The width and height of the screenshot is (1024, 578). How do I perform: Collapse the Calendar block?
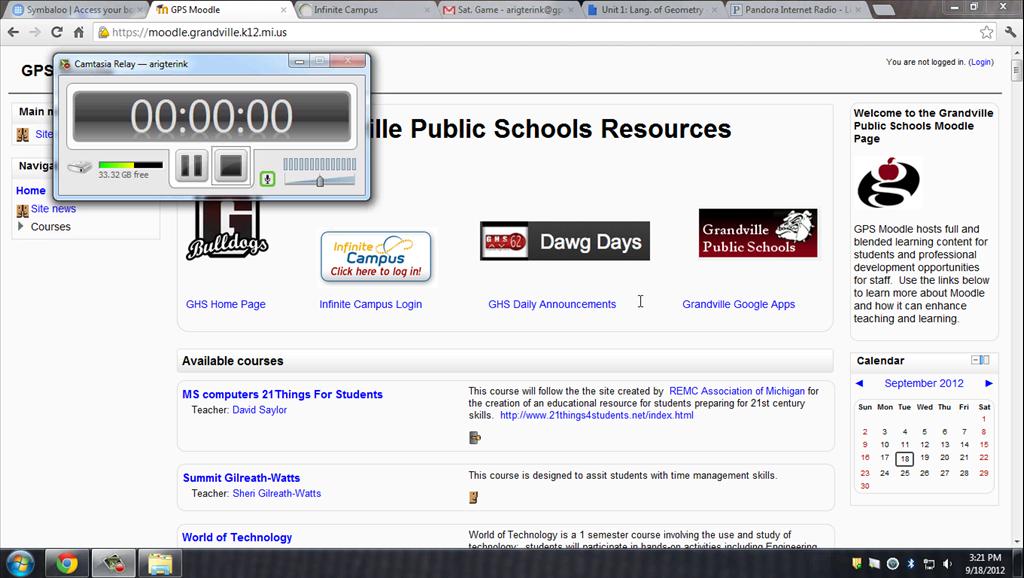point(975,360)
